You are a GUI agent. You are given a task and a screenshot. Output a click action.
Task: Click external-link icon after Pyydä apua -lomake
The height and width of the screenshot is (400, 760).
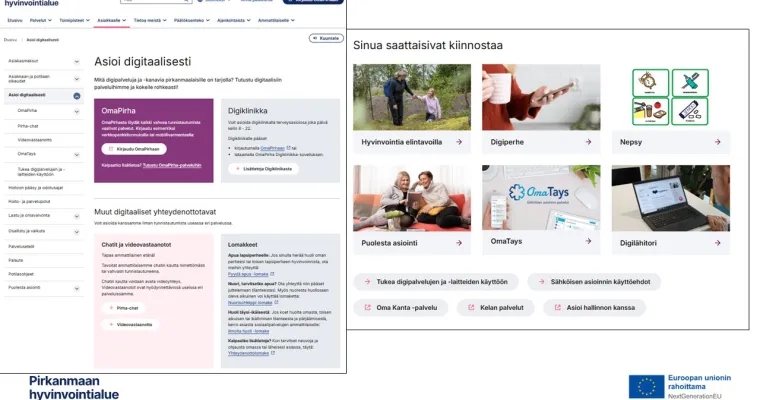pos(272,274)
